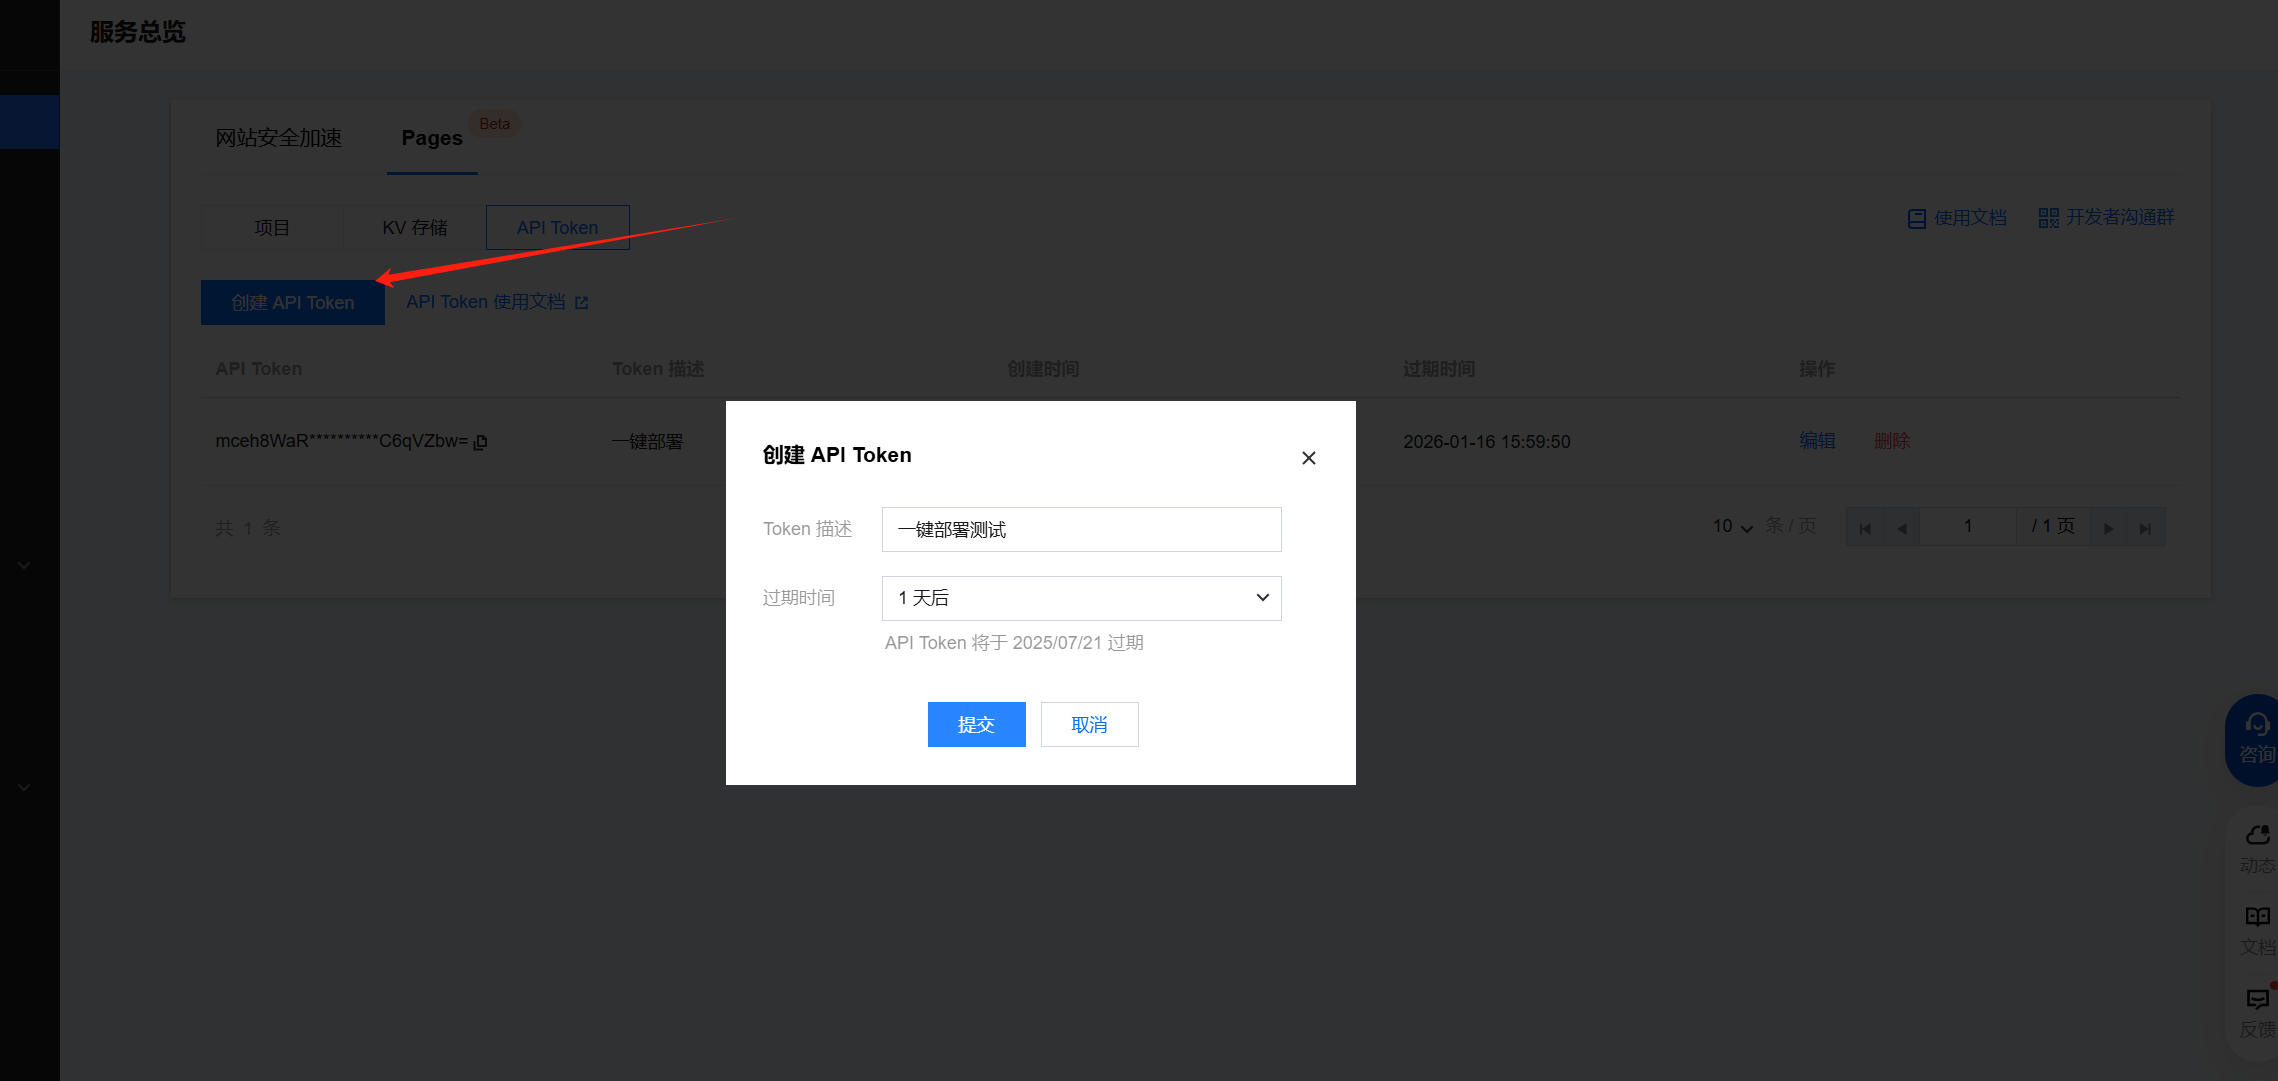Copy the mceh8WaR token with copy icon
This screenshot has height=1081, width=2278.
coord(480,442)
